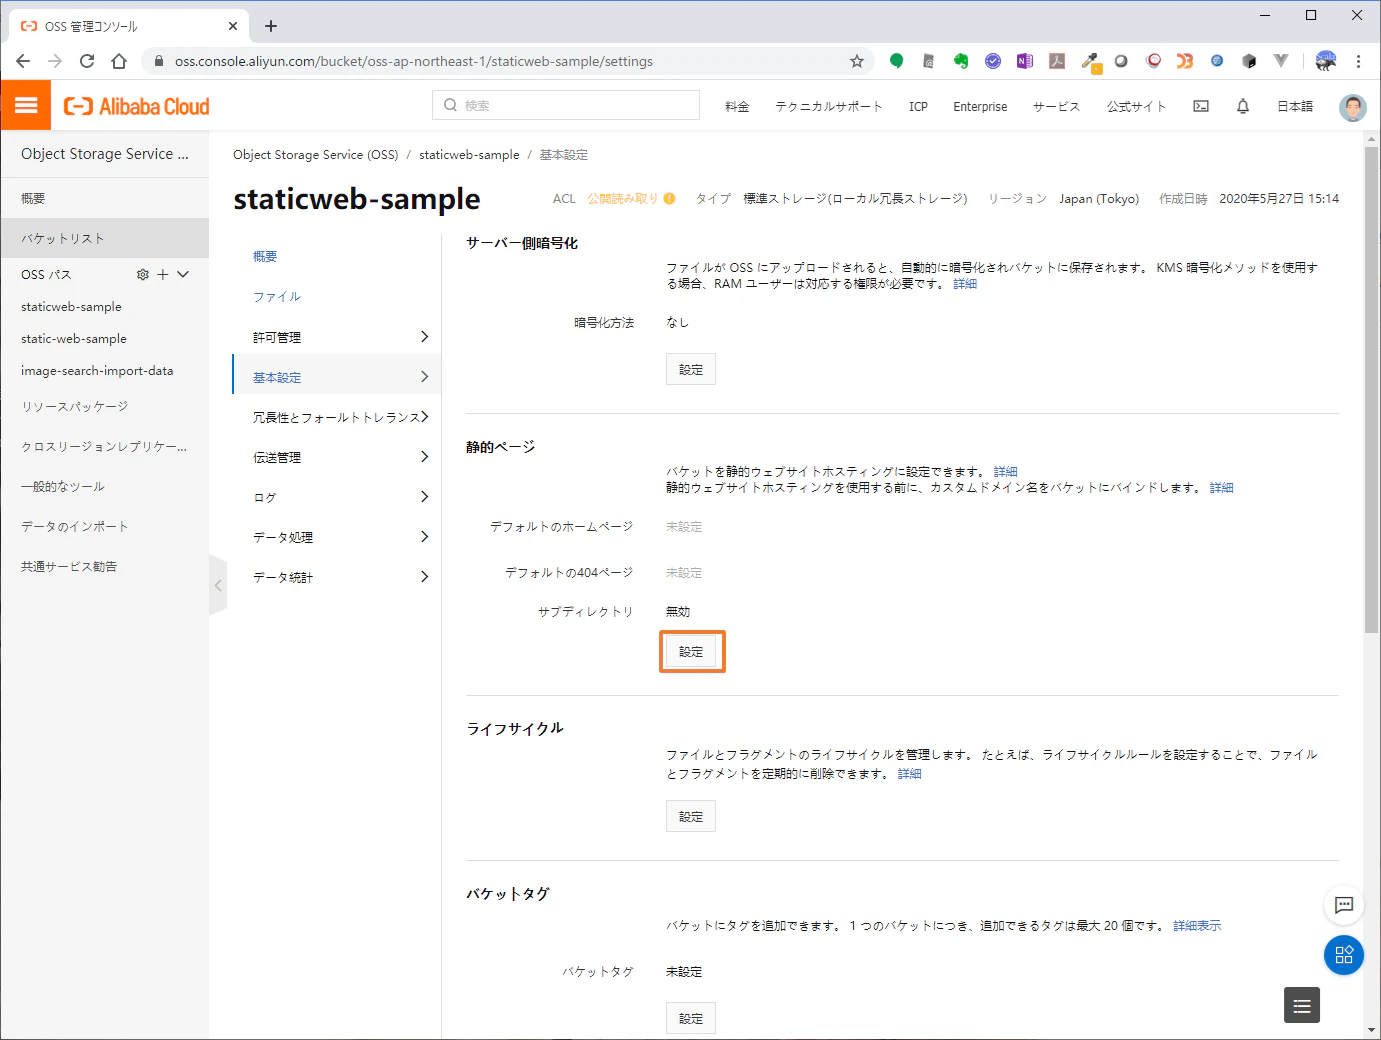Open the blue apps grid floating button
Viewport: 1381px width, 1040px height.
click(x=1344, y=955)
